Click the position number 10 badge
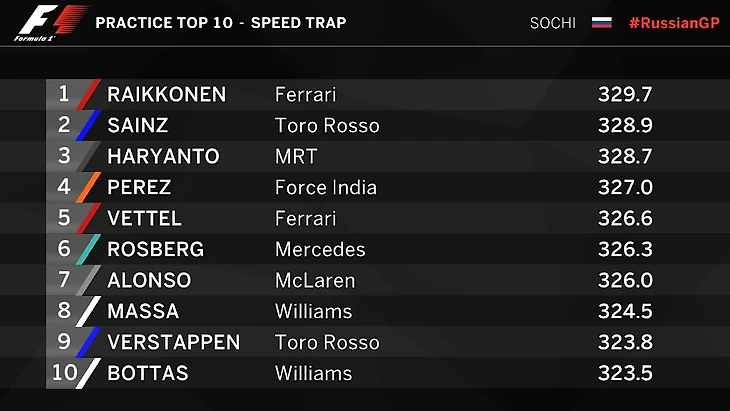Screen dimensions: 730x411 (x=63, y=374)
